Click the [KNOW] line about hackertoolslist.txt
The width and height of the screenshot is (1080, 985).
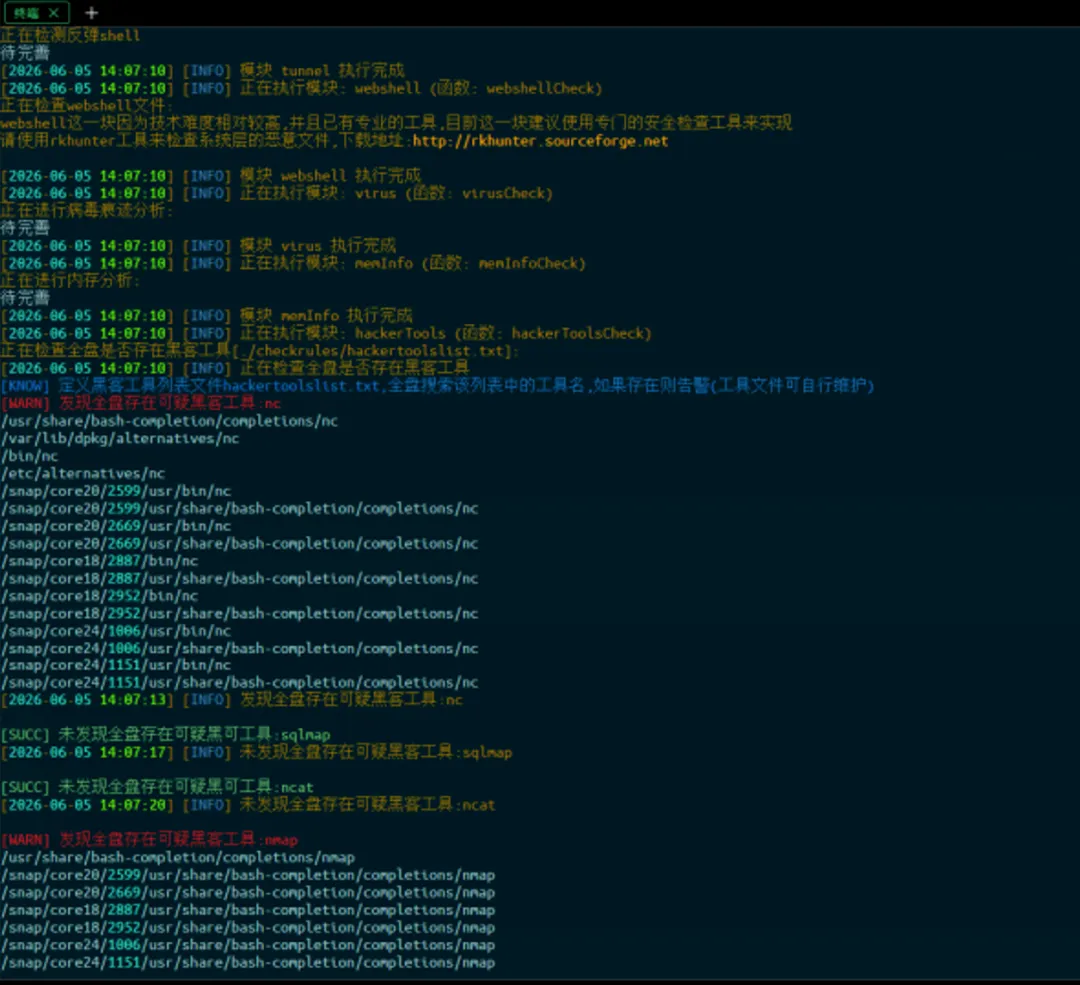coord(437,386)
